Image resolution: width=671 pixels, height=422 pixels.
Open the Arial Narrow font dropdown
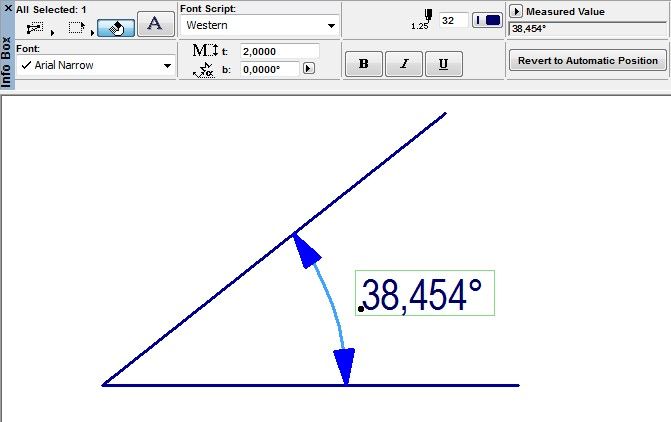tap(96, 65)
